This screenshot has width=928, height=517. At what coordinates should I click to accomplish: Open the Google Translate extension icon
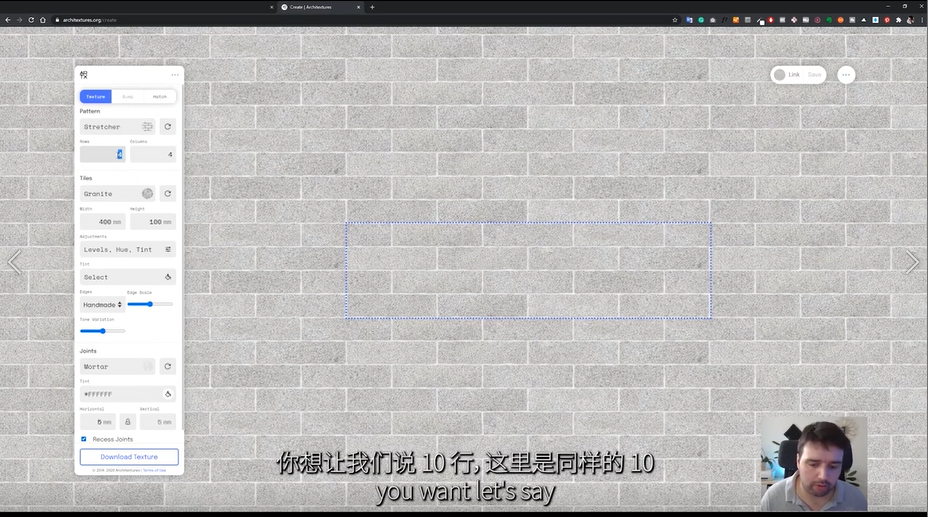pos(689,20)
